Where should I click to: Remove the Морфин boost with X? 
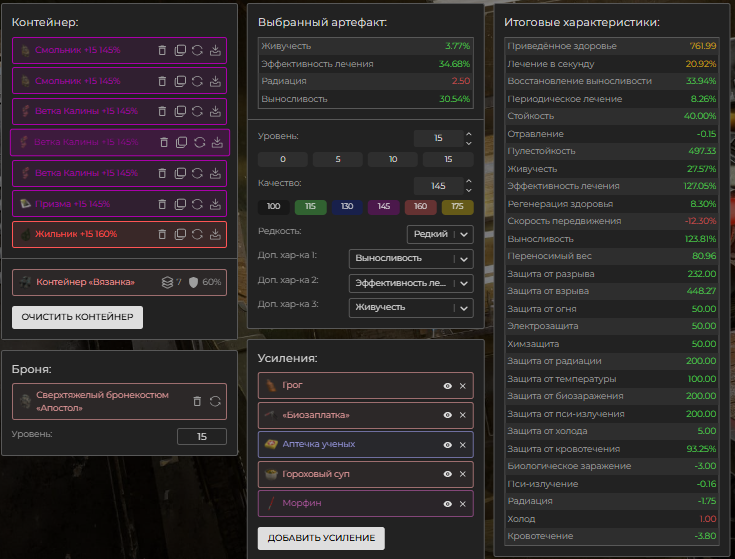coord(463,504)
